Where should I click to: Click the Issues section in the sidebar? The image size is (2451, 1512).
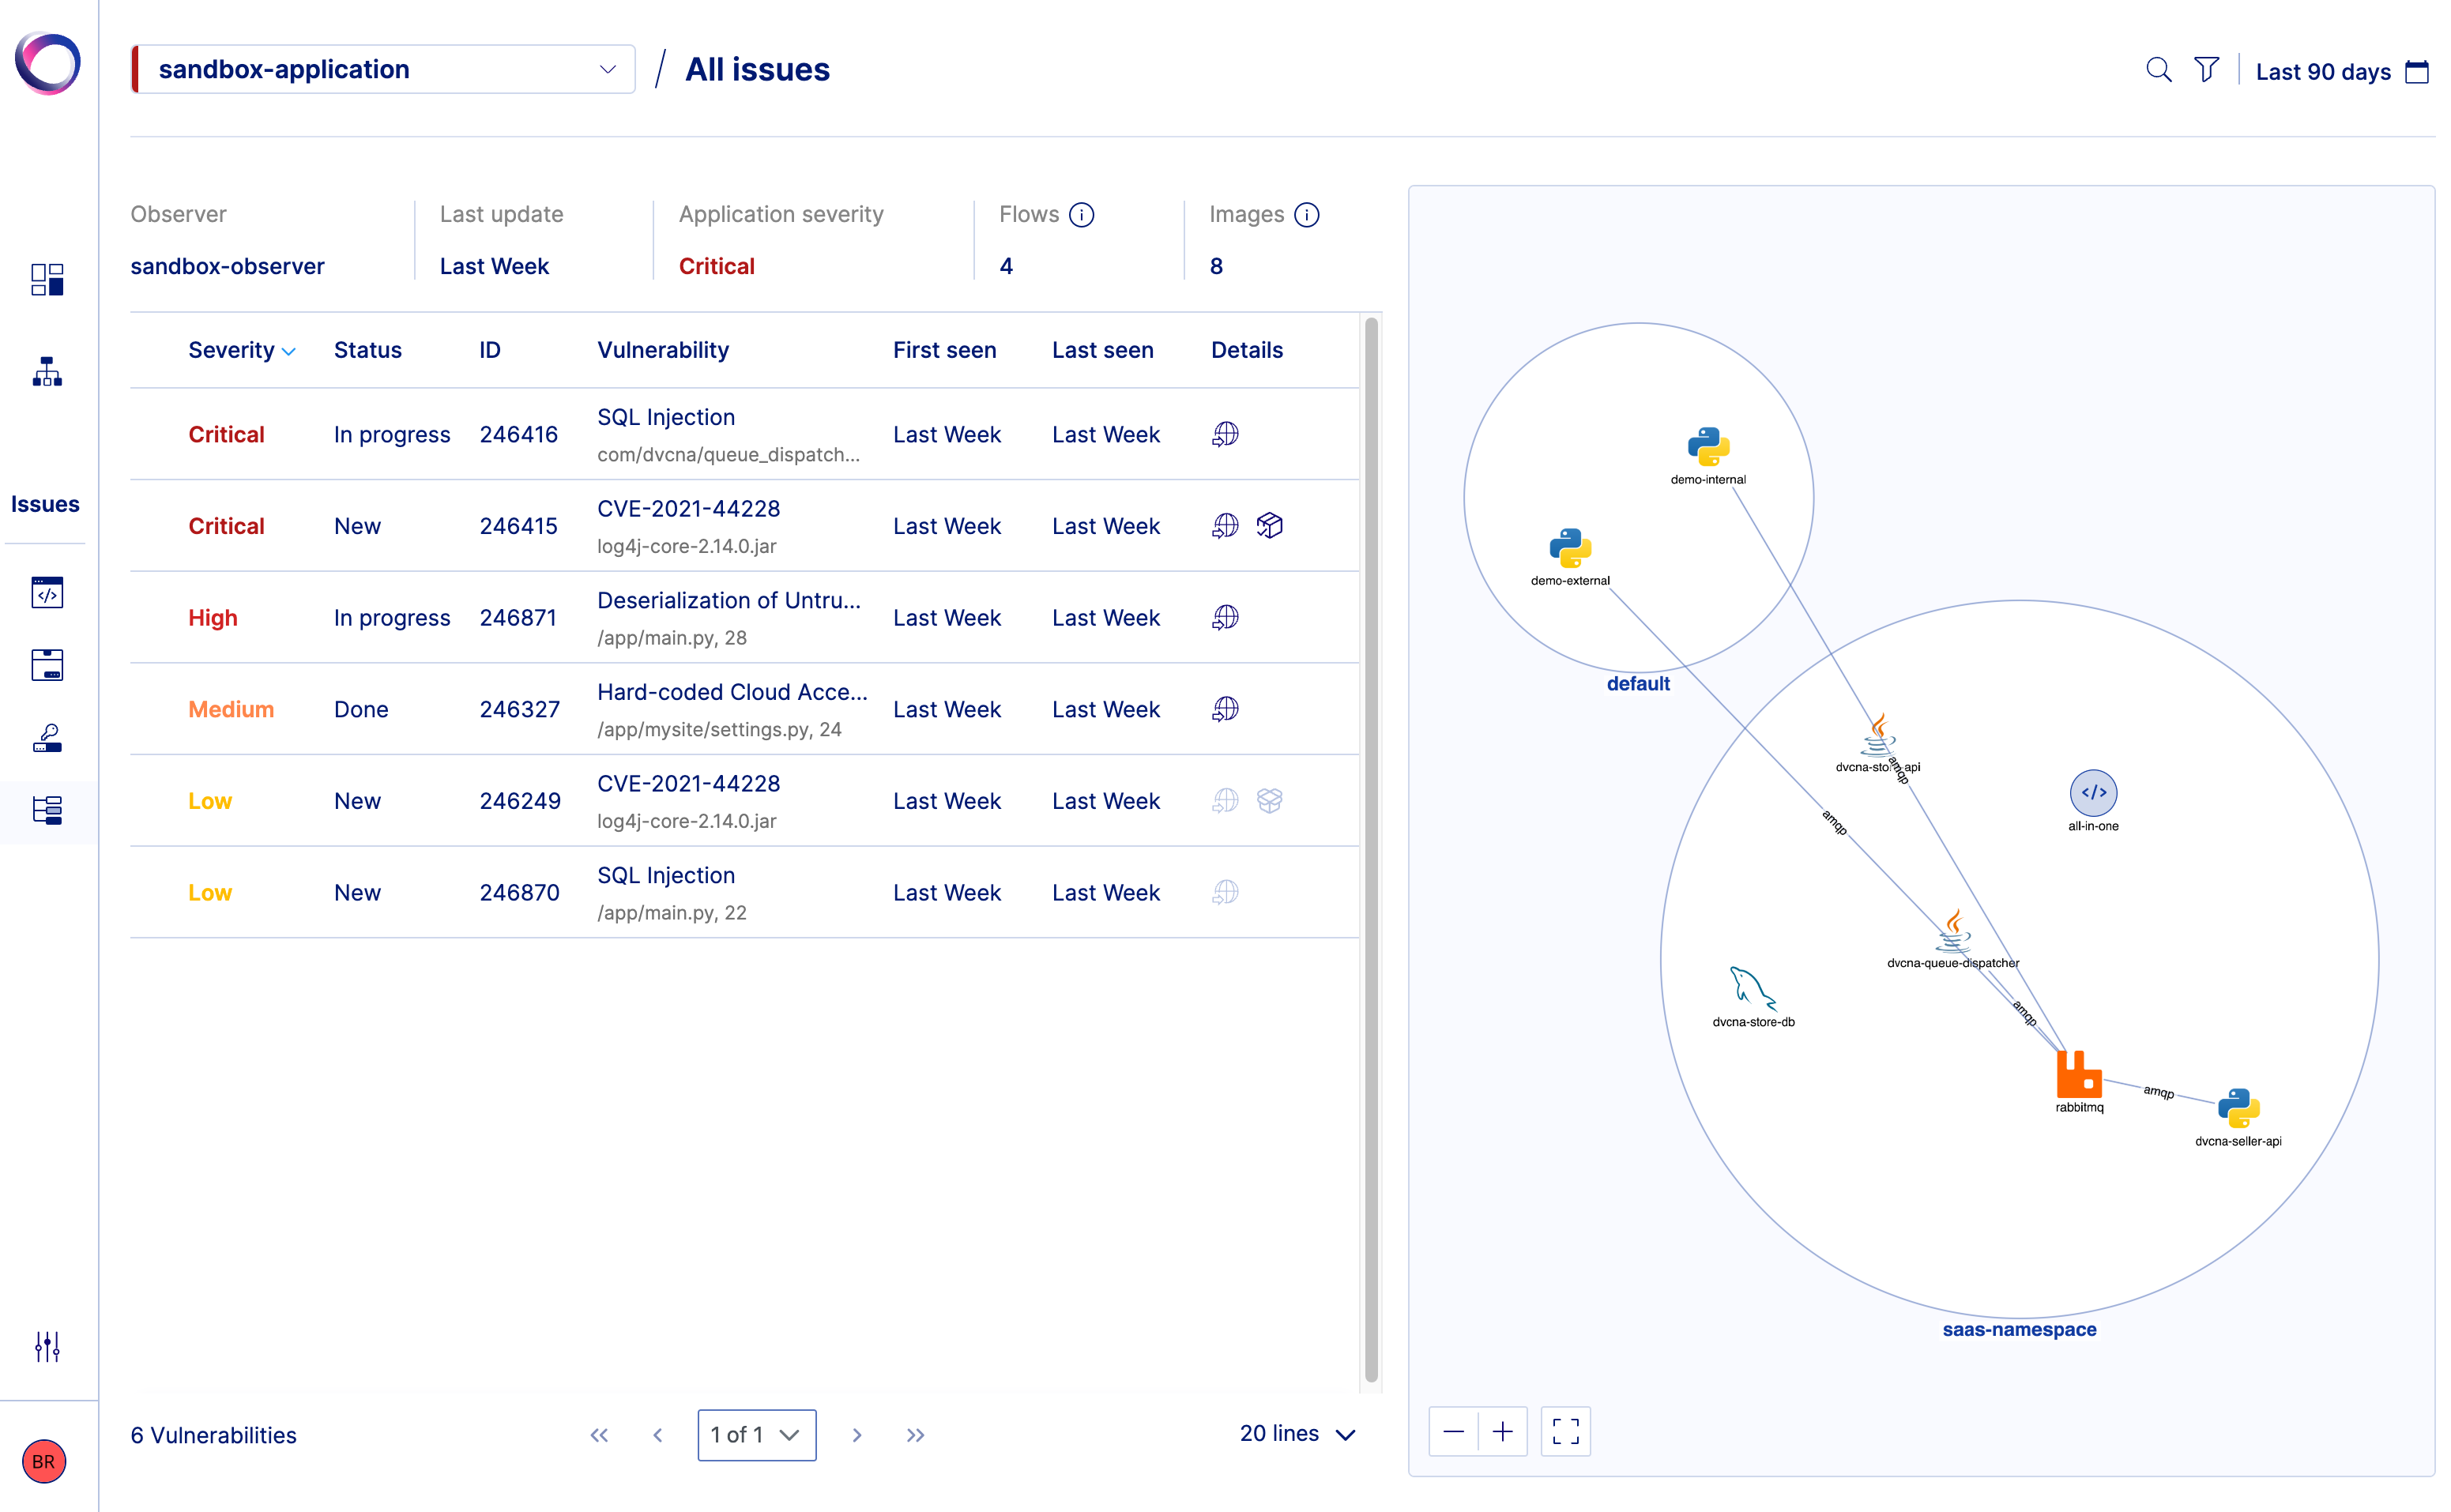pyautogui.click(x=45, y=504)
